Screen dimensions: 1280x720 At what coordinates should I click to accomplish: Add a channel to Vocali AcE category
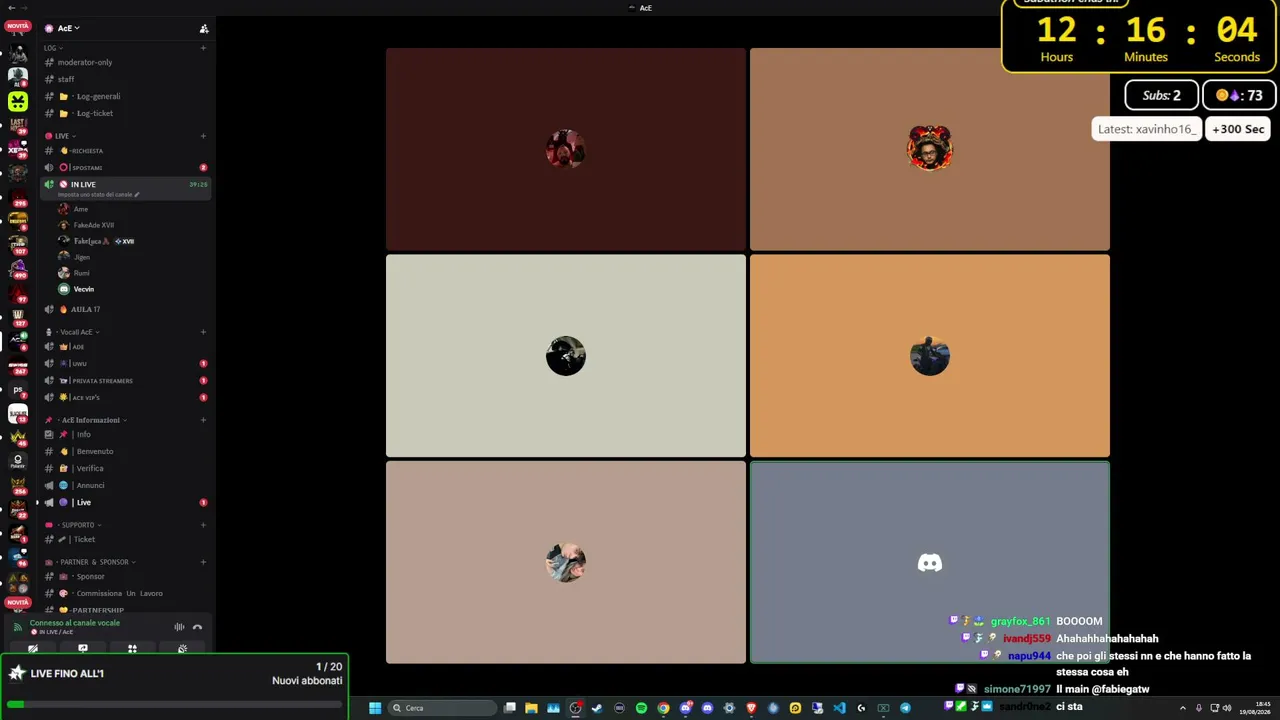(x=203, y=332)
